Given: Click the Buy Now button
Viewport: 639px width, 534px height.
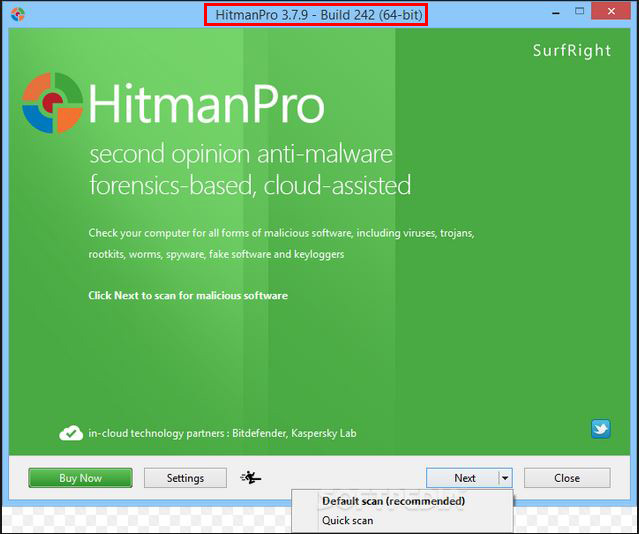Looking at the screenshot, I should pyautogui.click(x=80, y=478).
